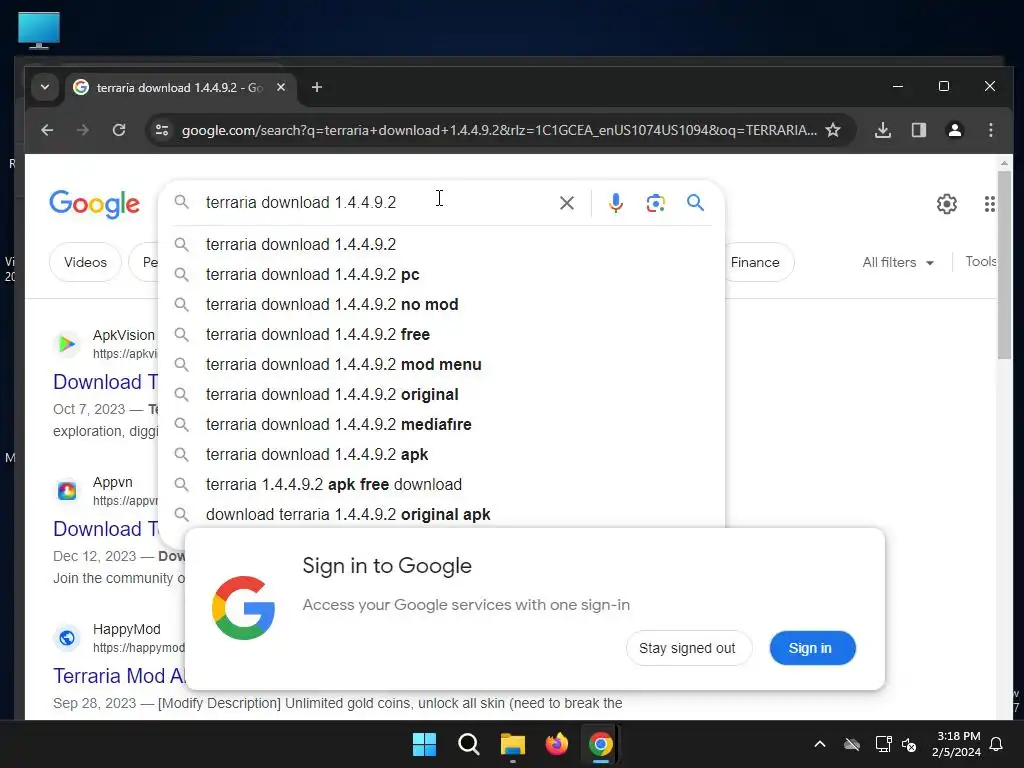Viewport: 1024px width, 768px height.
Task: Open search by image (Lens) icon
Action: pyautogui.click(x=656, y=203)
